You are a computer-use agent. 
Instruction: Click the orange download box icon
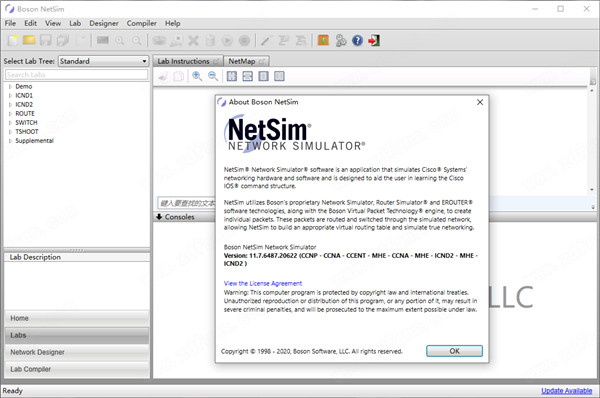pos(323,40)
